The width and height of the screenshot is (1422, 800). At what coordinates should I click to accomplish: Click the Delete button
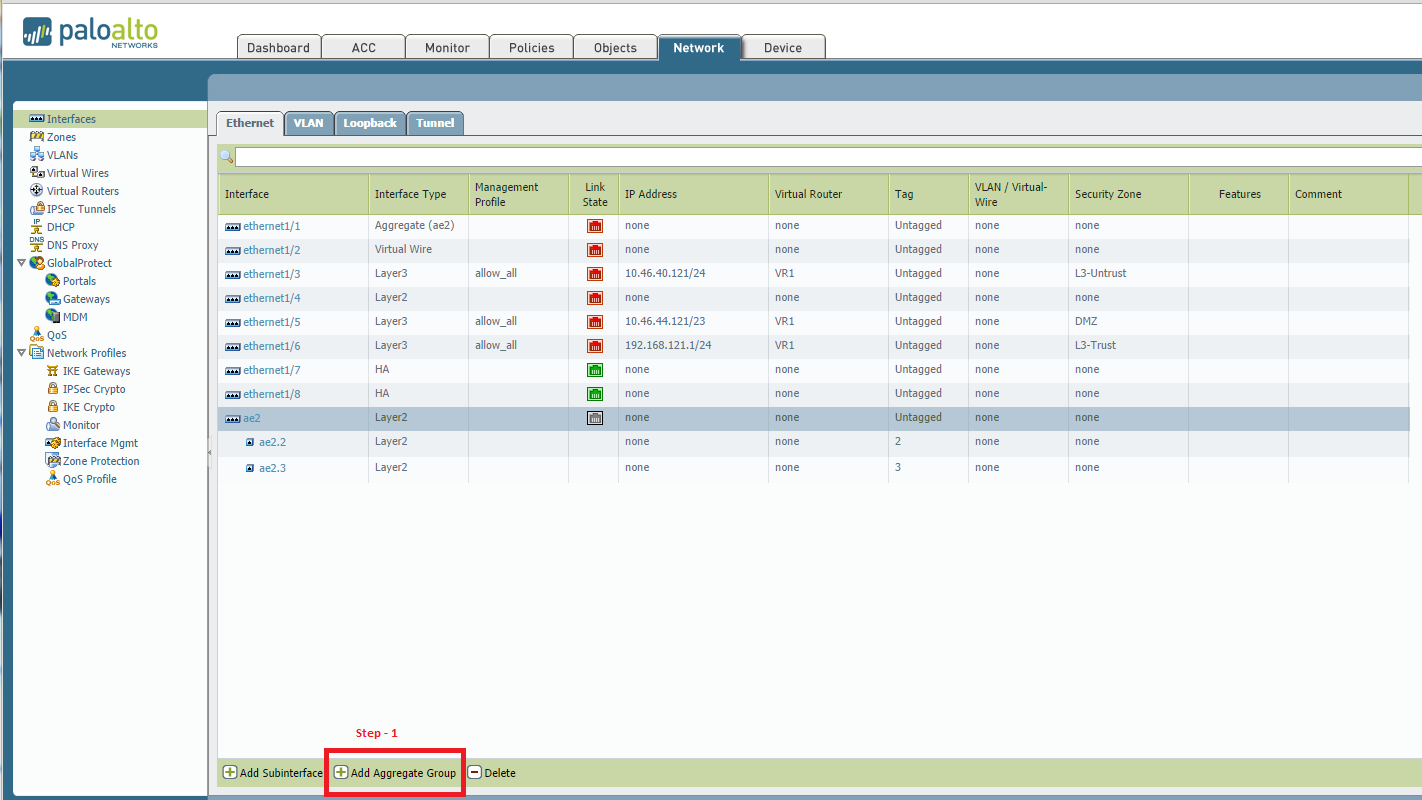click(x=492, y=773)
